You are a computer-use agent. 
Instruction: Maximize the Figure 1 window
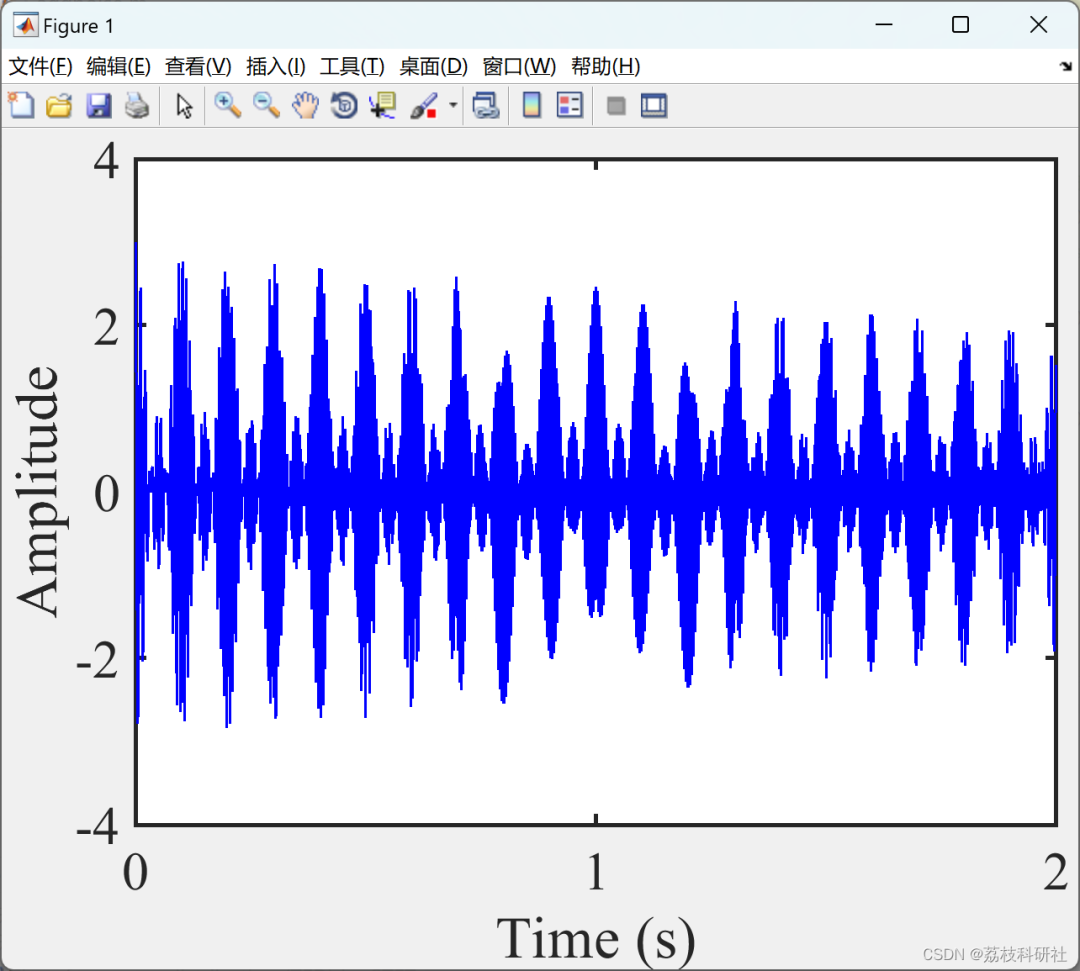pos(960,25)
